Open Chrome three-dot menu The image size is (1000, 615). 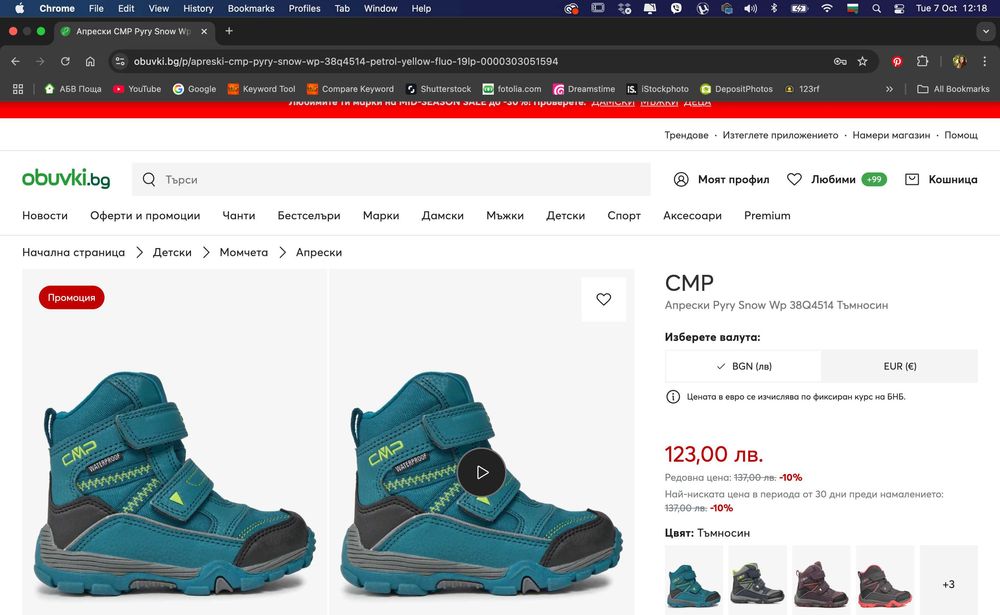(984, 61)
